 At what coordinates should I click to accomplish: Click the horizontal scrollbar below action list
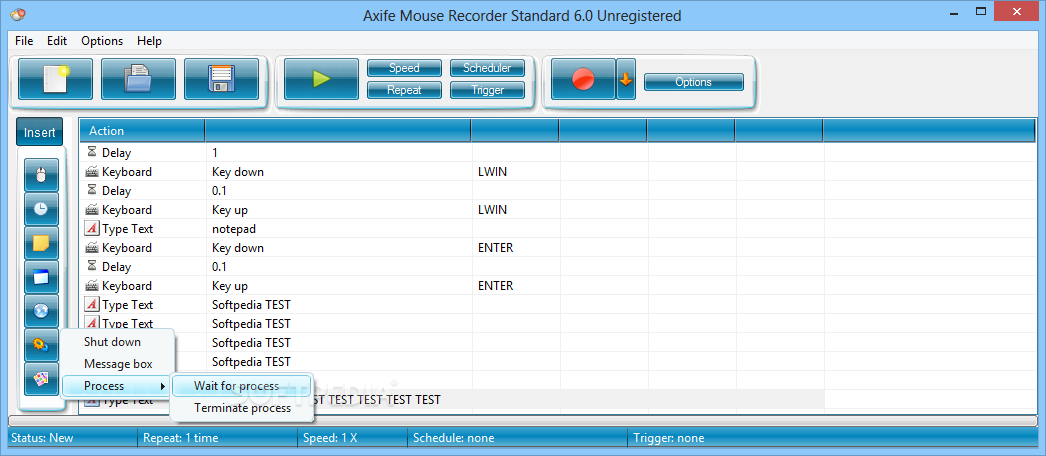pyautogui.click(x=522, y=421)
